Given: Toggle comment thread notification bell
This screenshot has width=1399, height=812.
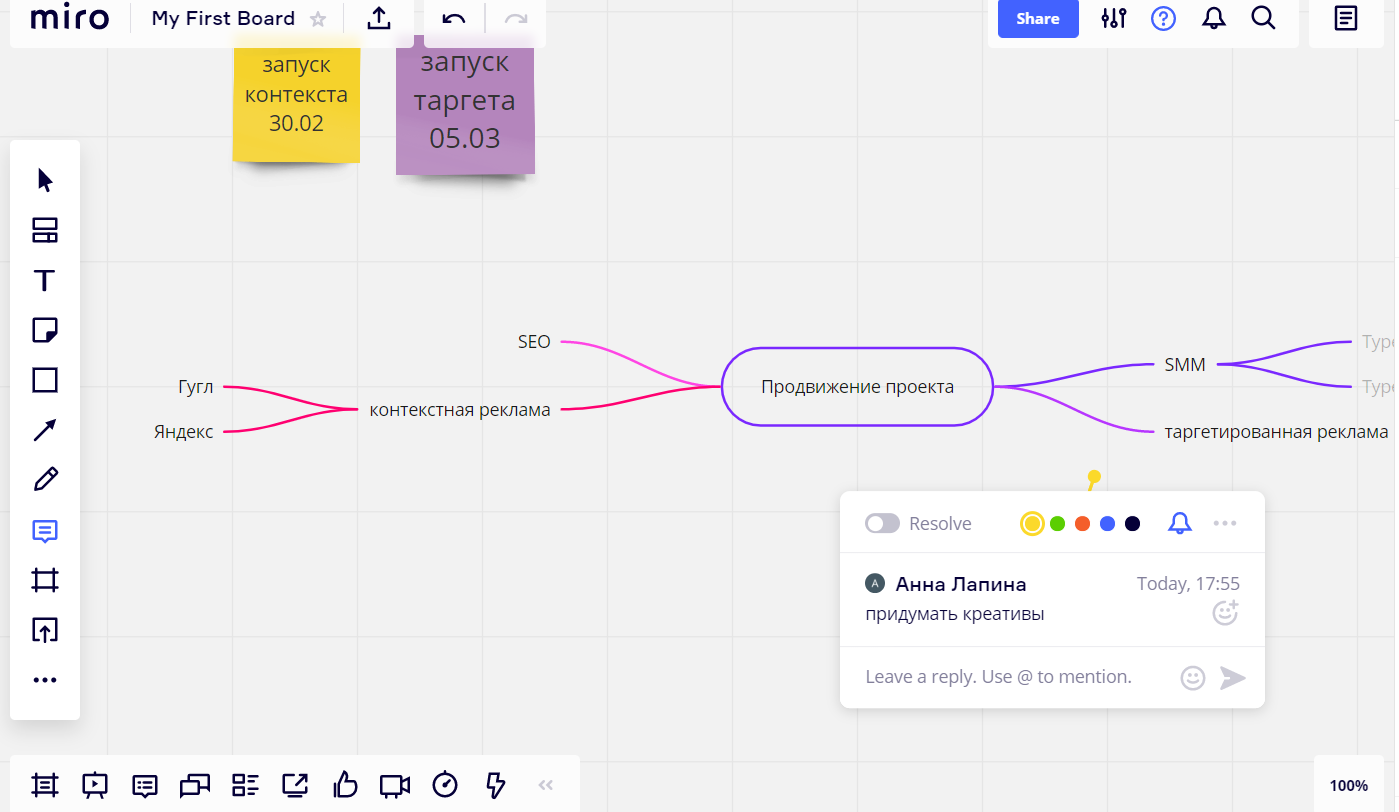Looking at the screenshot, I should 1180,523.
